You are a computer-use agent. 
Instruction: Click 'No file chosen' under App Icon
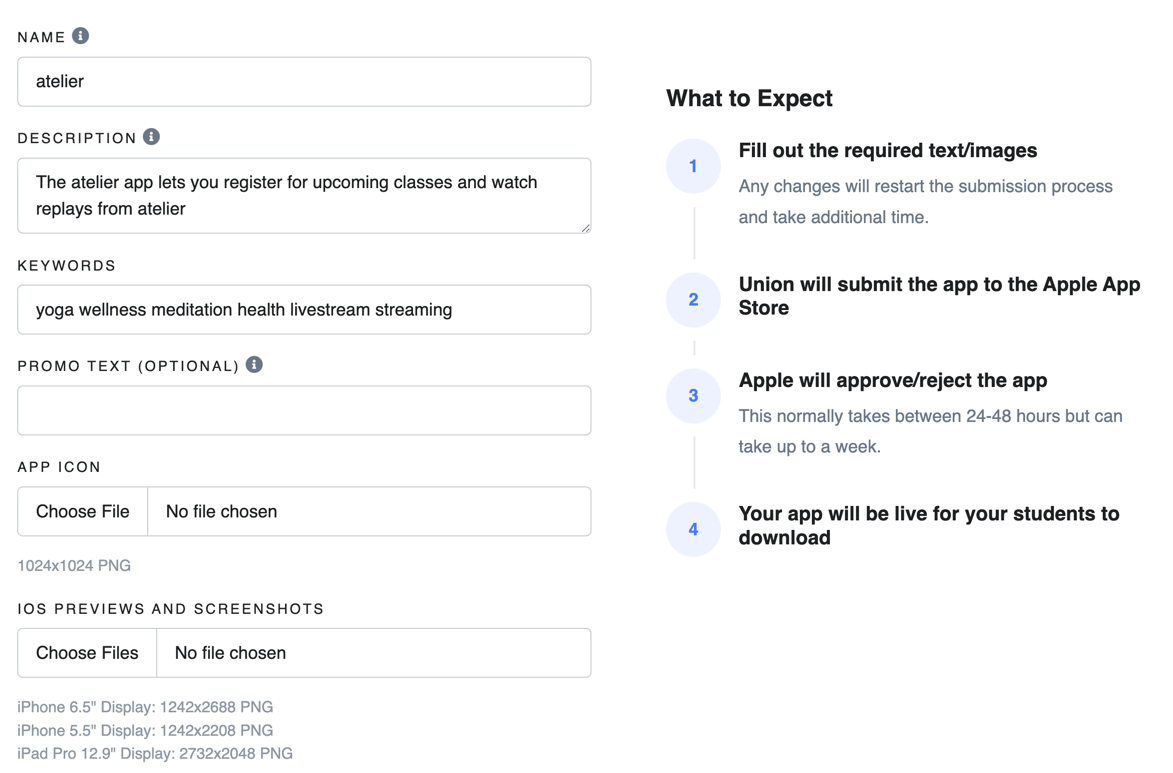(221, 512)
